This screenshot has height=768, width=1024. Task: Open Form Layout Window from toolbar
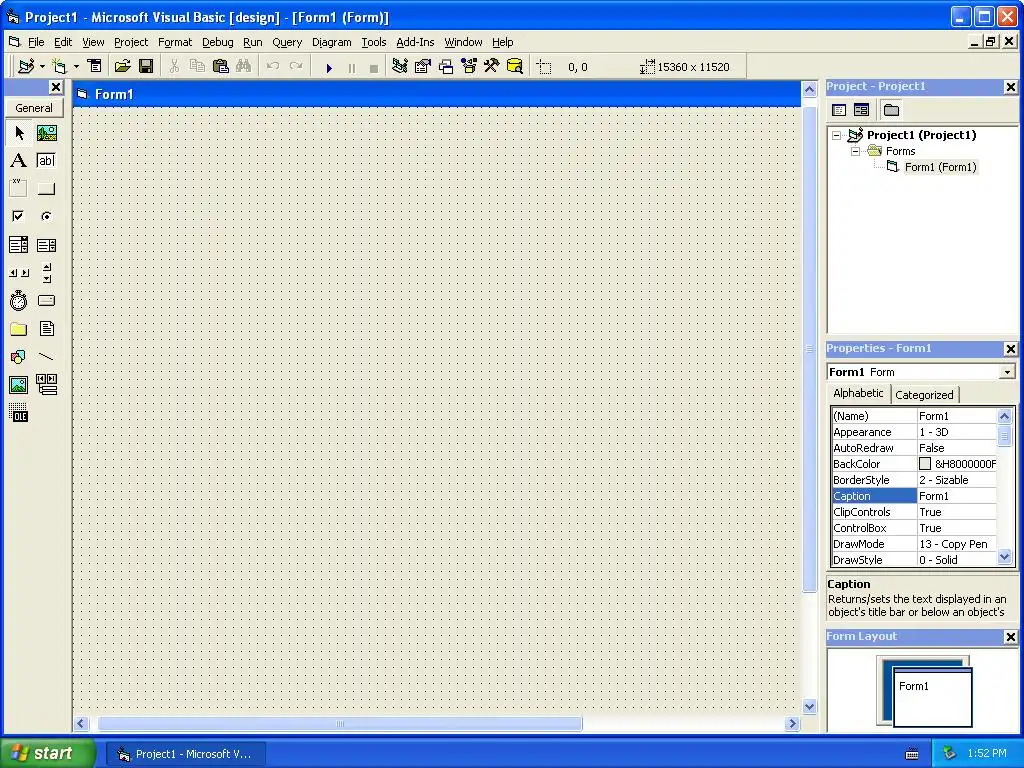[446, 66]
